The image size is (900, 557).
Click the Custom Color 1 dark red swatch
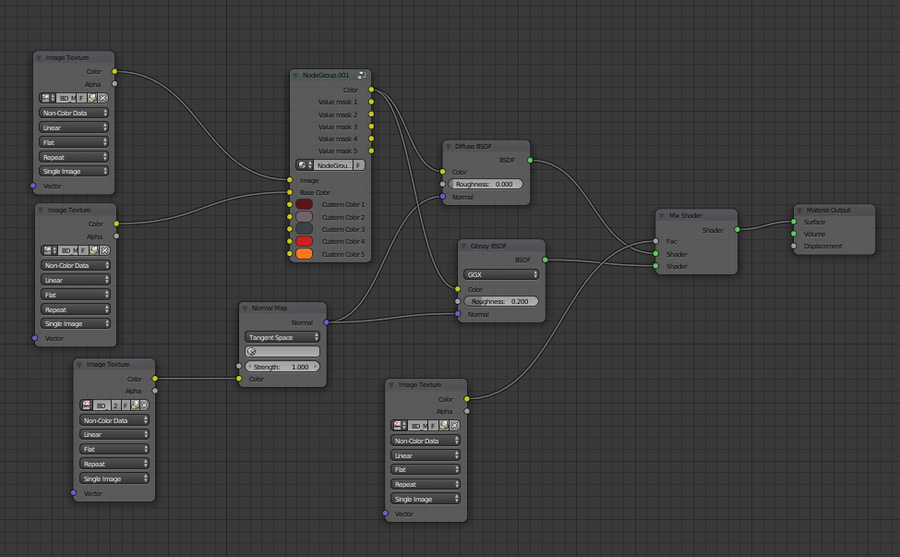point(304,204)
